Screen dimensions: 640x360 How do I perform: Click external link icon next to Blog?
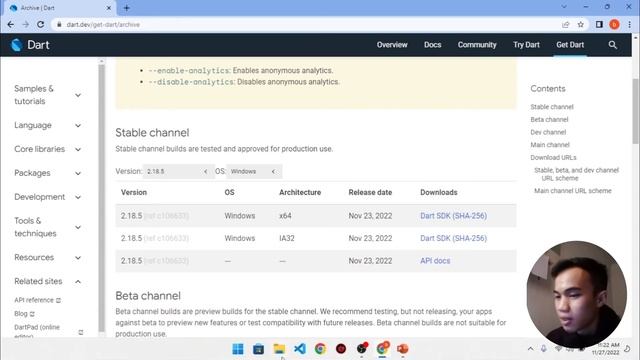(32, 314)
